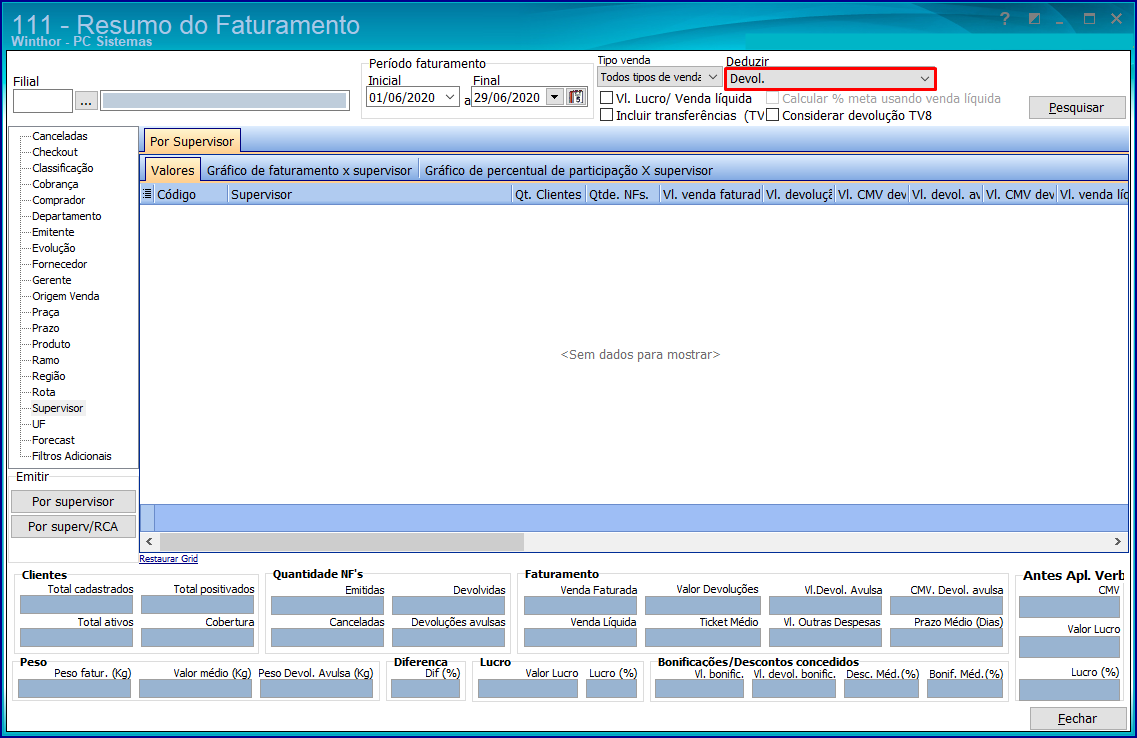Select Ramo in the tree
1137x738 pixels.
(46, 360)
